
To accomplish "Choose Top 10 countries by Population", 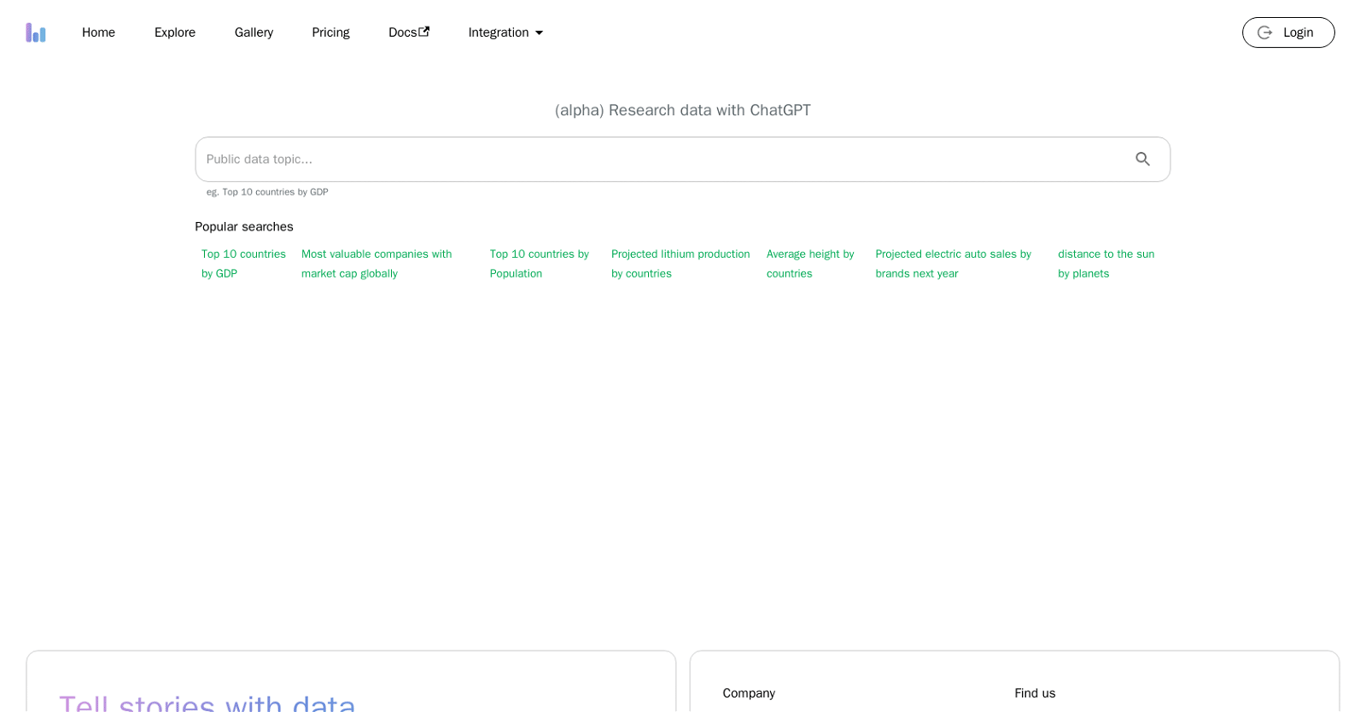I will (x=541, y=263).
